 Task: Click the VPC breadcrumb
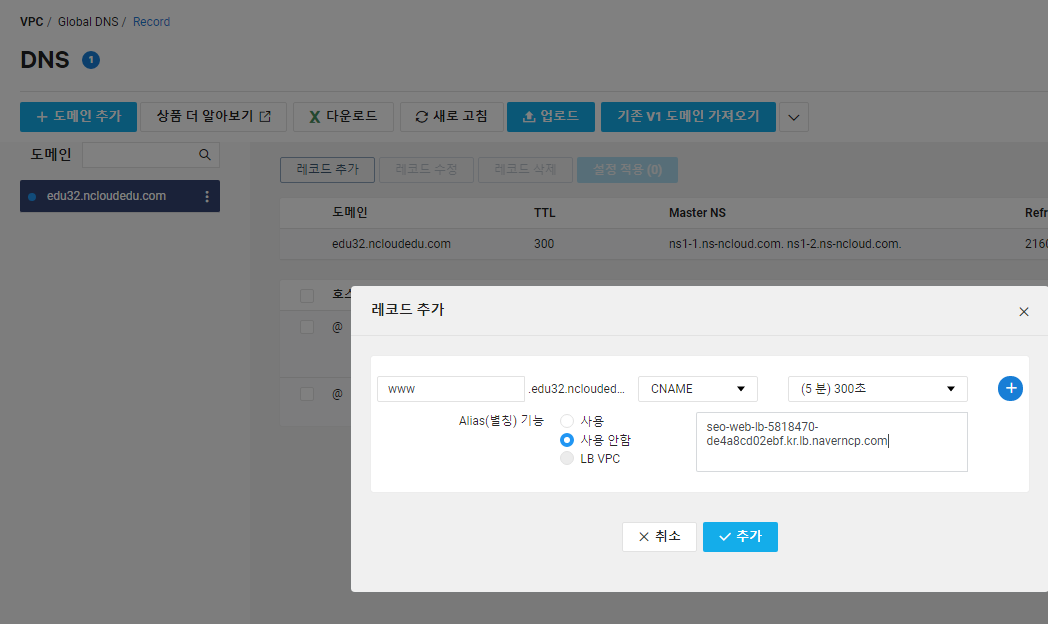pyautogui.click(x=31, y=22)
